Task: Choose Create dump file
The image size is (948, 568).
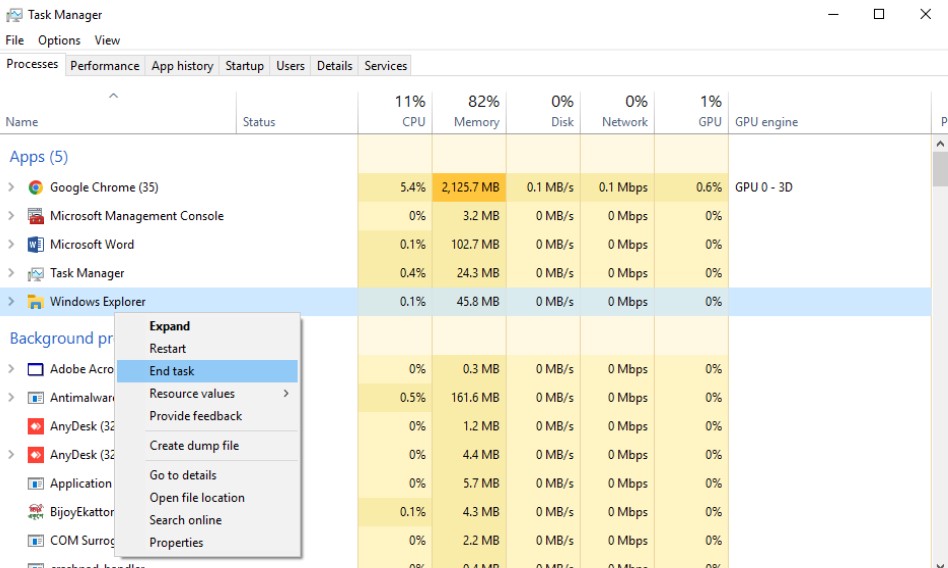Action: click(x=207, y=446)
